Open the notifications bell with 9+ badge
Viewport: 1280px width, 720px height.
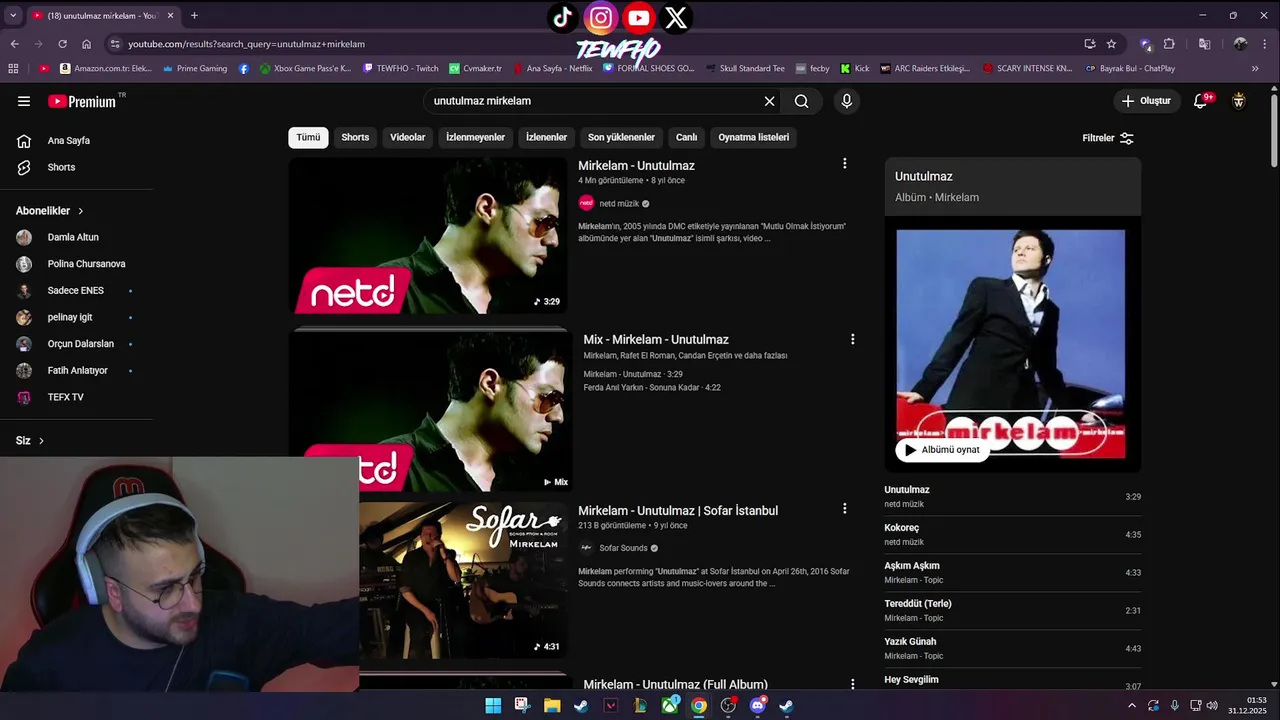point(1201,101)
